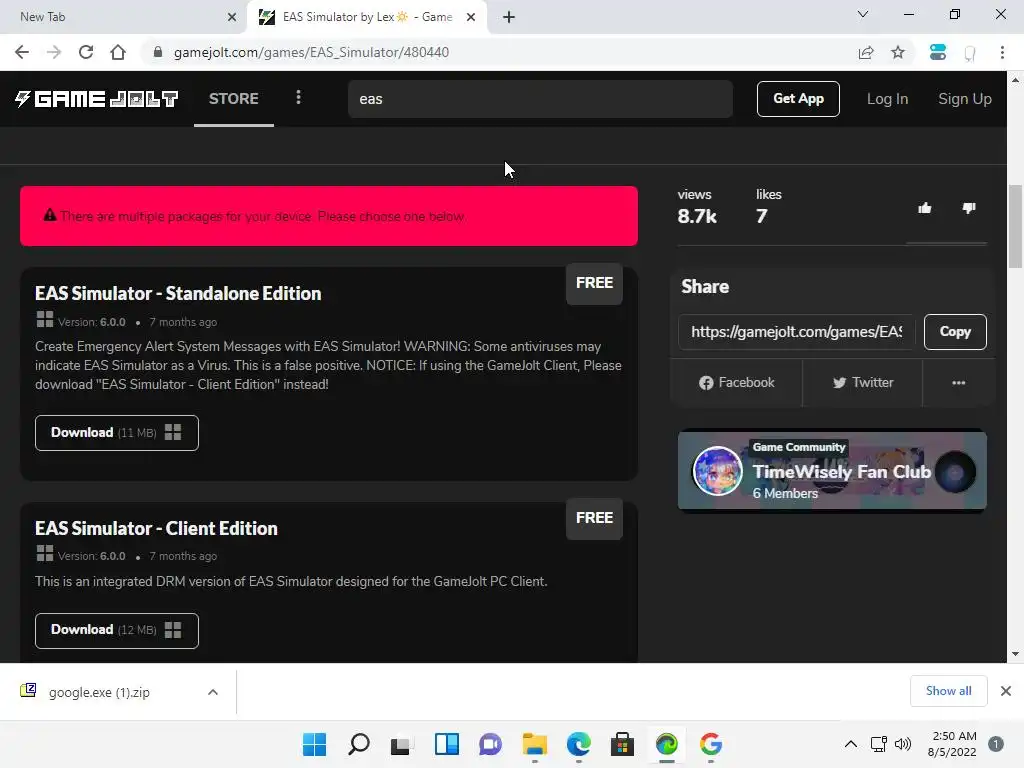Show all downloads
Image resolution: width=1024 pixels, height=768 pixels.
coord(948,691)
